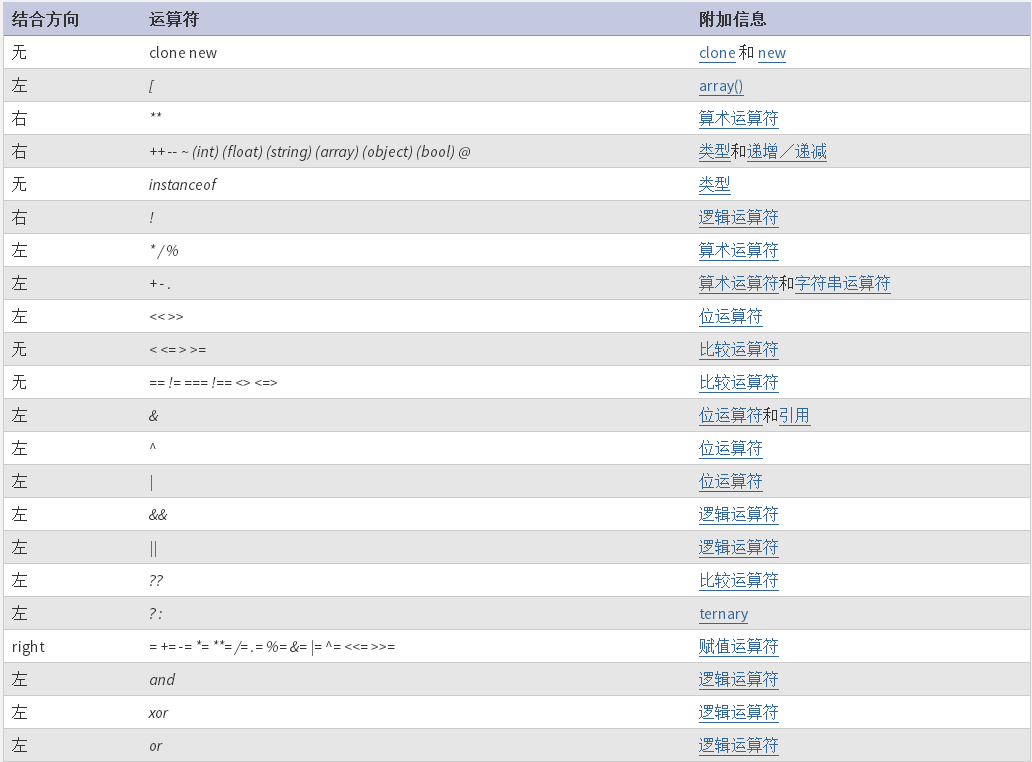Click 右 in the '!' row
1032x762 pixels.
(x=19, y=217)
